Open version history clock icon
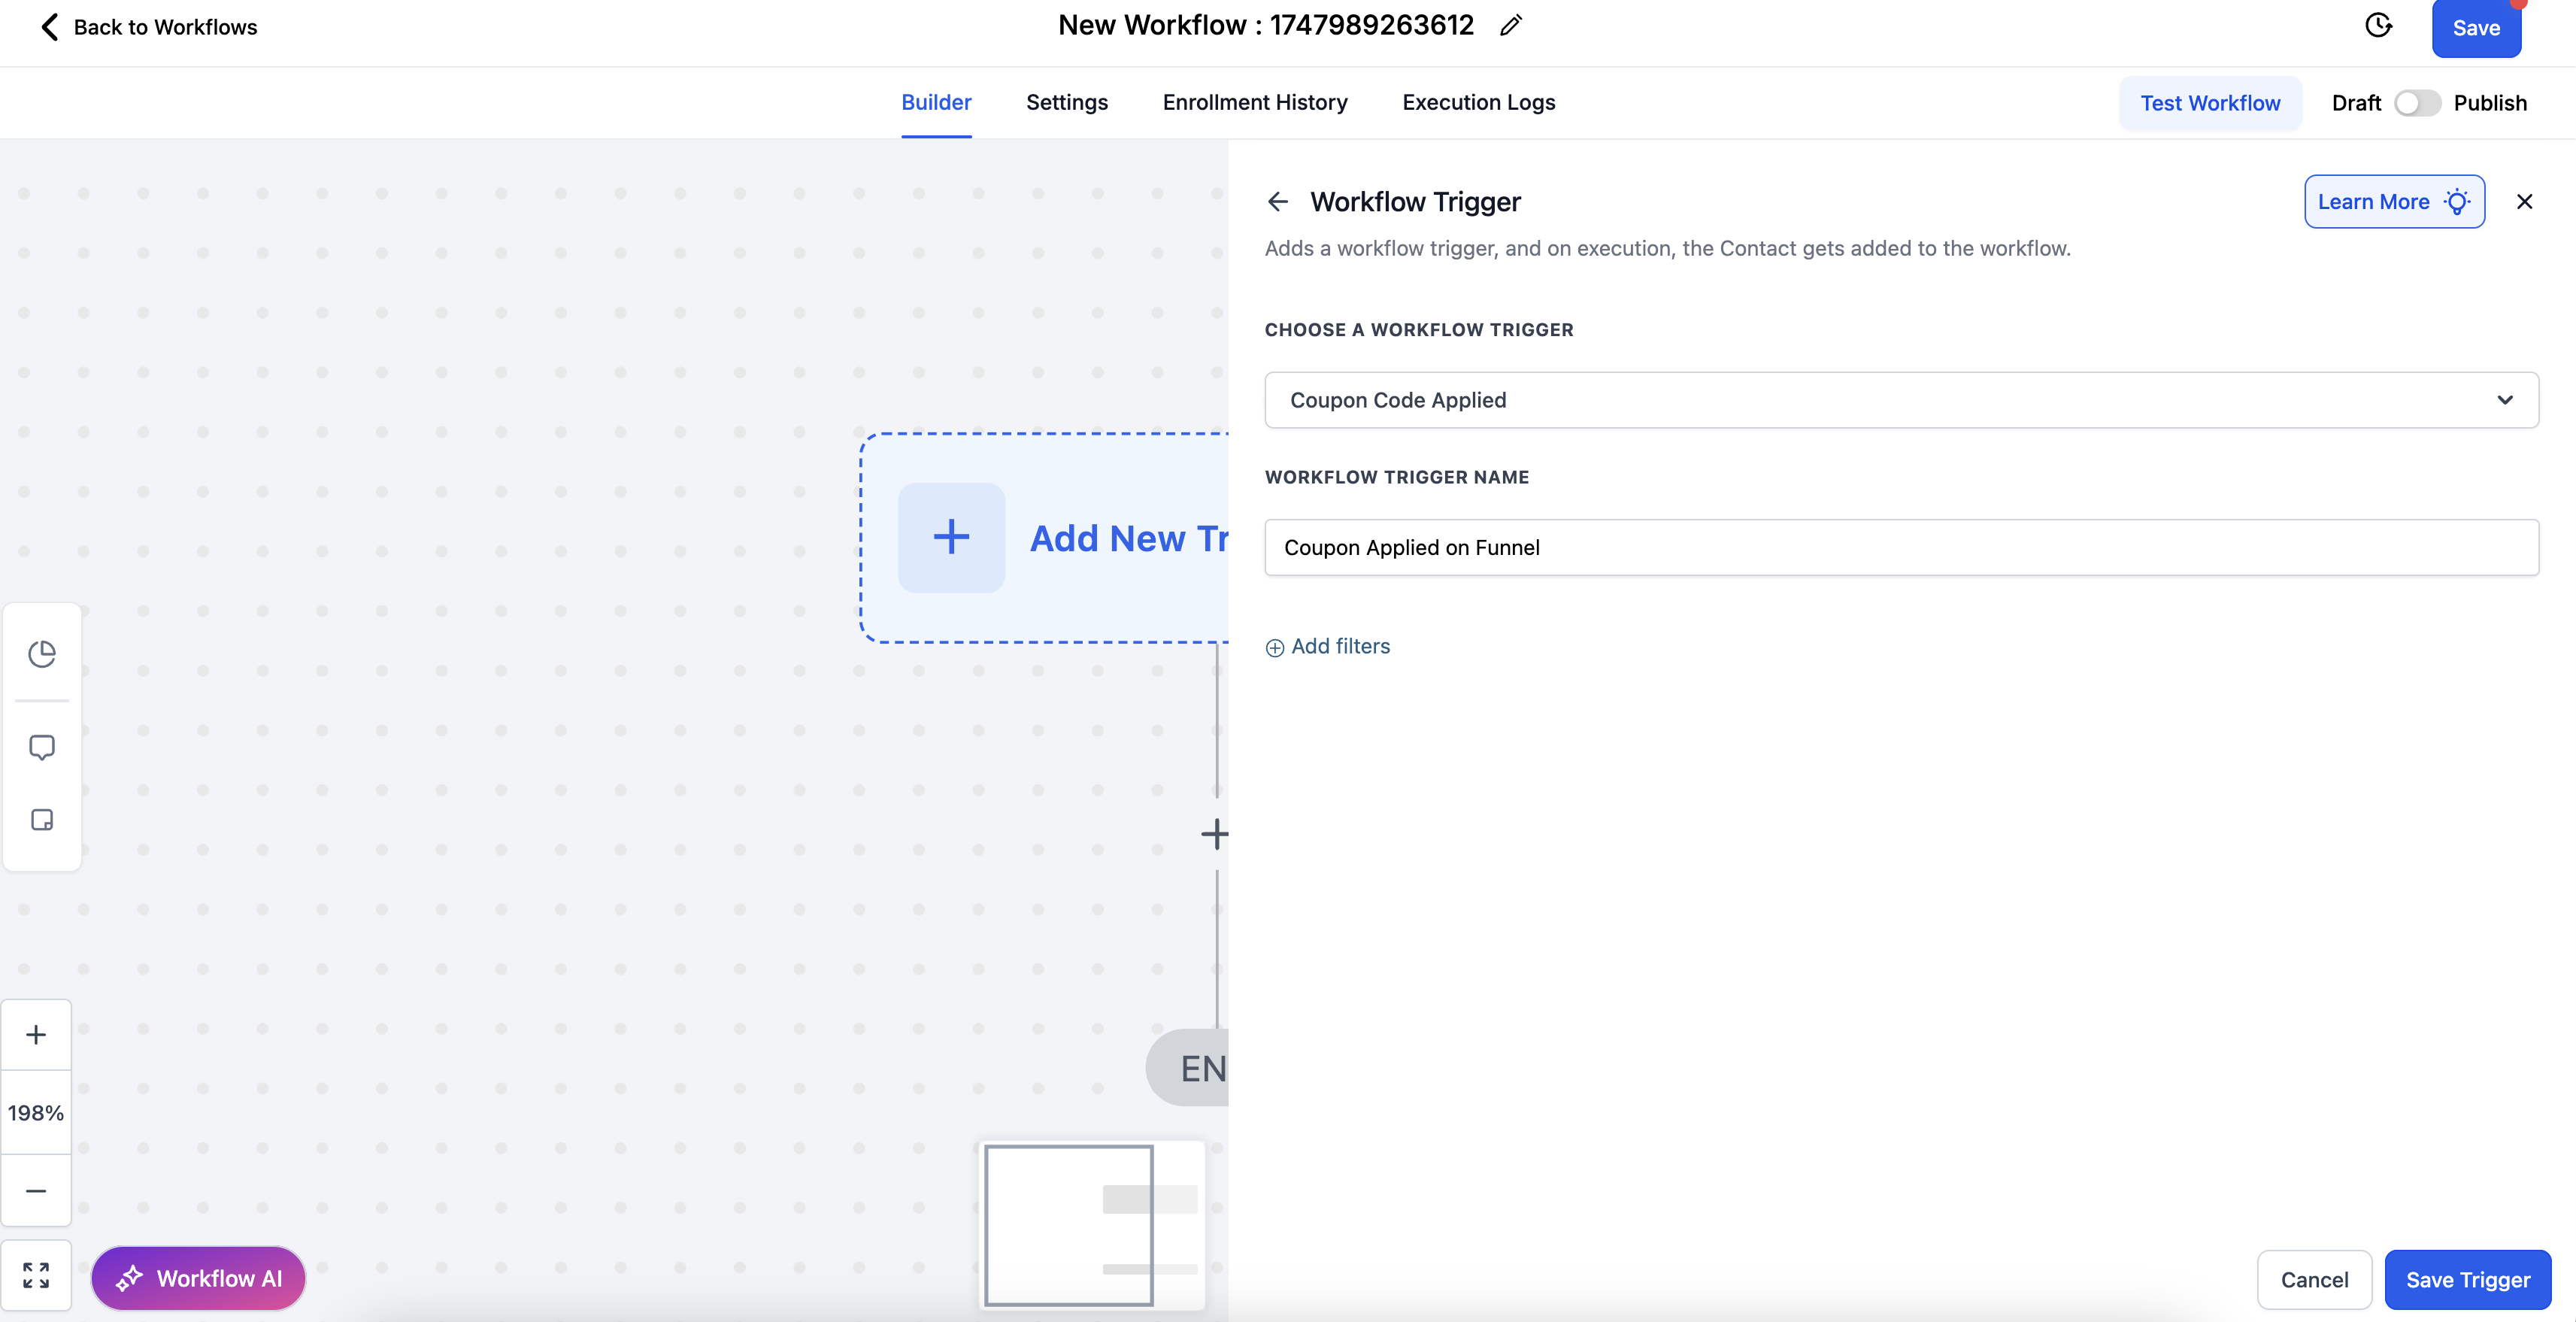Viewport: 2576px width, 1322px height. pyautogui.click(x=2378, y=26)
